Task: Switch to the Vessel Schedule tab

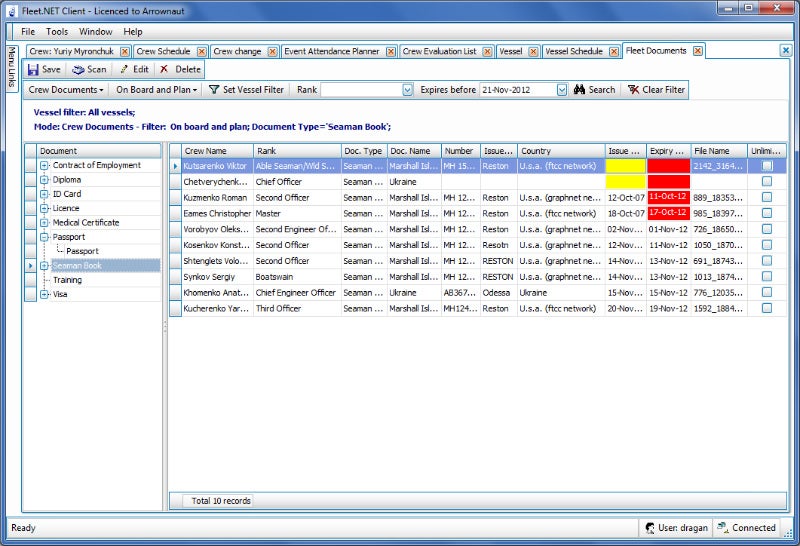Action: coord(573,51)
